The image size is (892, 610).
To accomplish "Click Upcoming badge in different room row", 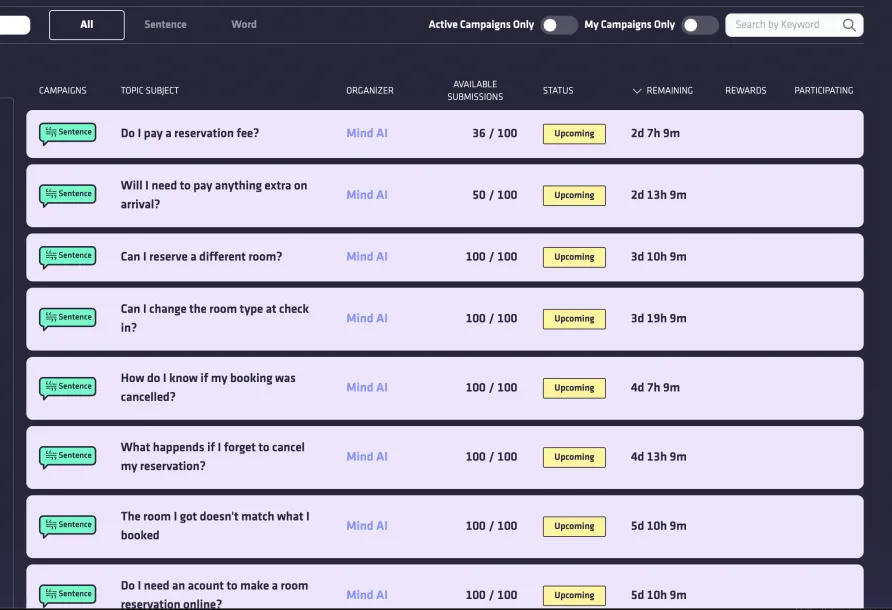I will pos(574,257).
